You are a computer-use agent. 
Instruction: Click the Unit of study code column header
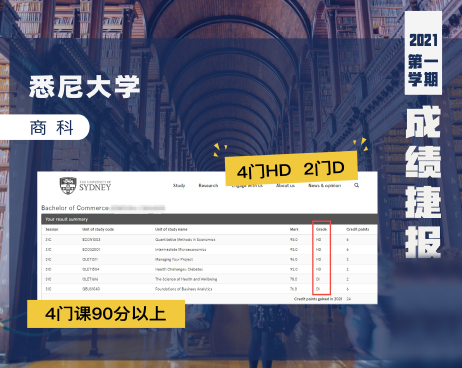tap(98, 229)
